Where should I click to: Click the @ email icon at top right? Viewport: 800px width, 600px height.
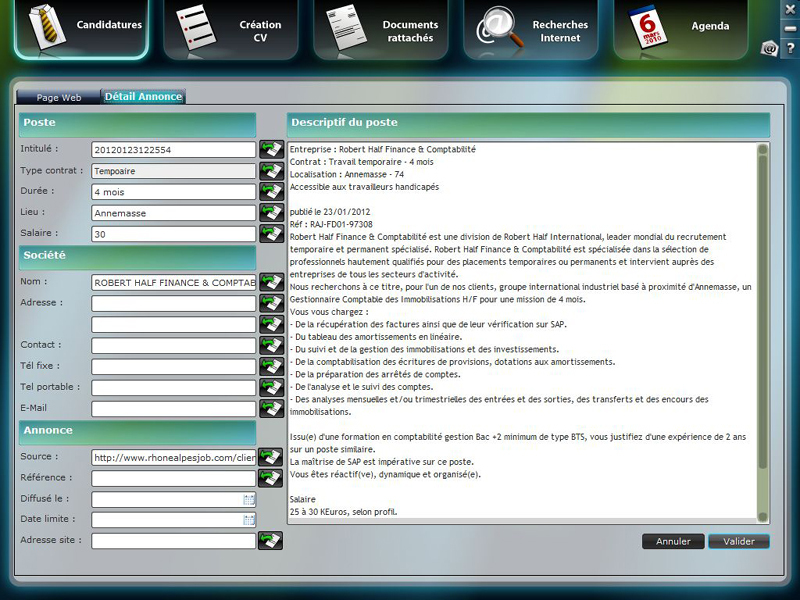[x=769, y=48]
